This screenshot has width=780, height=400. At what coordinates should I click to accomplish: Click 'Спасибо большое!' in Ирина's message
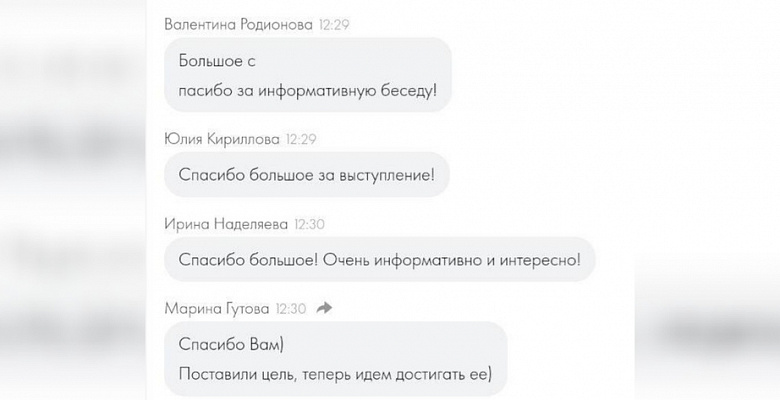click(248, 260)
